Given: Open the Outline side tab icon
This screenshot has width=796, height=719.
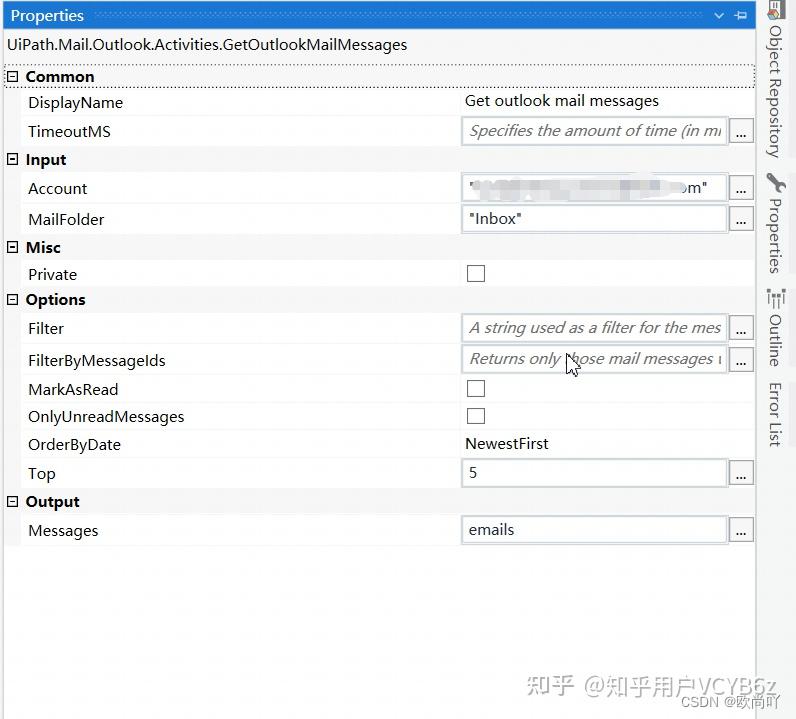Looking at the screenshot, I should (x=776, y=299).
